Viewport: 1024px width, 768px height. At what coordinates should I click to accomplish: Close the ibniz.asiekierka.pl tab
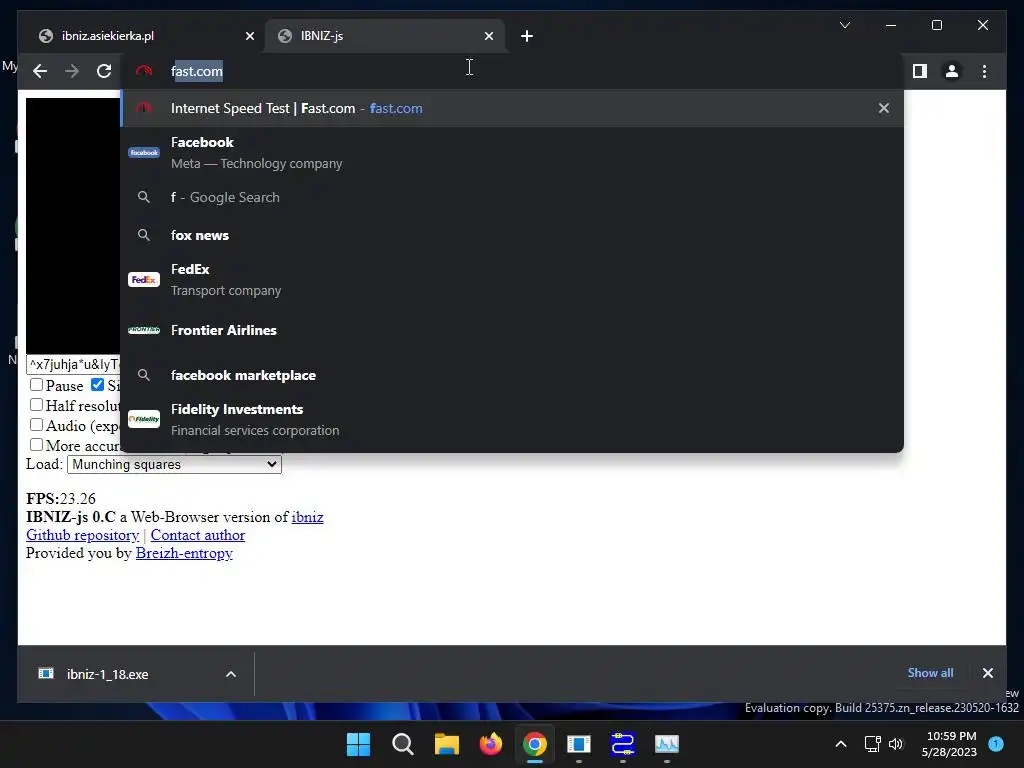point(249,36)
